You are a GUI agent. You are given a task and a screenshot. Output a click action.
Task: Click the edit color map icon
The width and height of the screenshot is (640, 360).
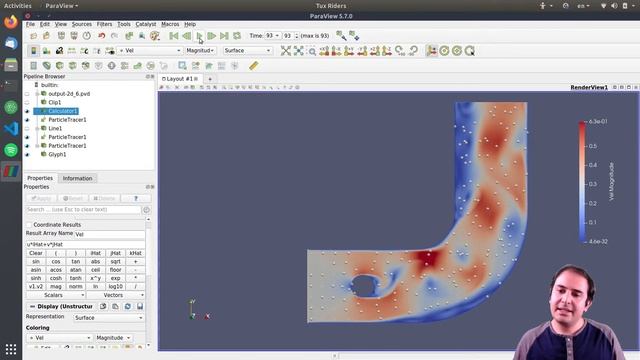click(x=47, y=51)
